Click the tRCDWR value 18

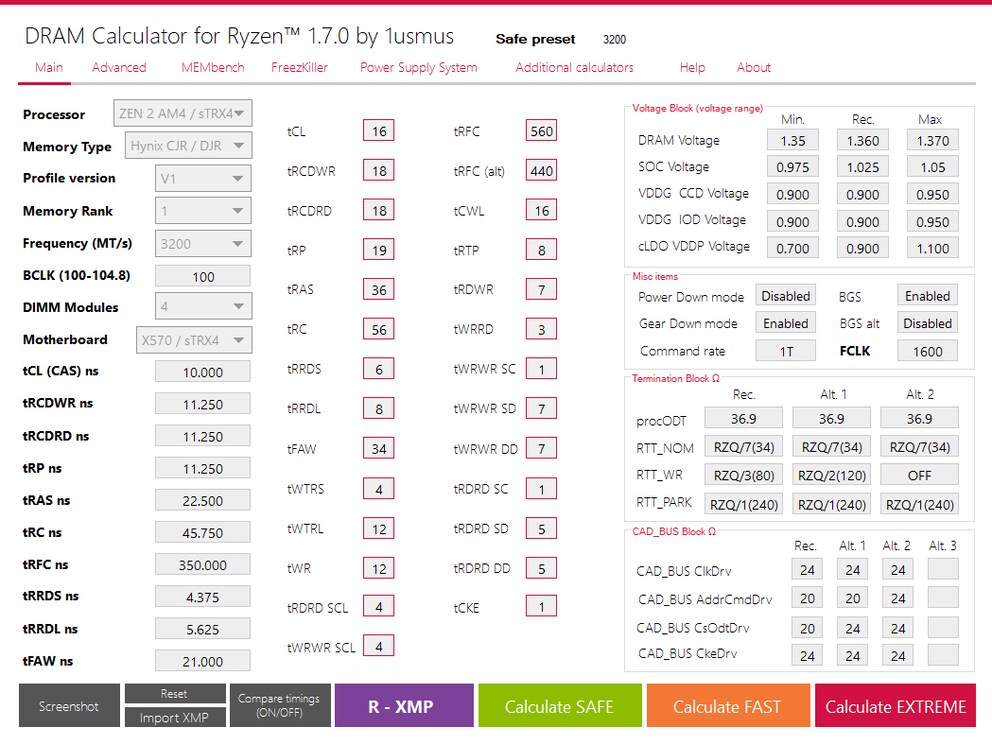379,171
